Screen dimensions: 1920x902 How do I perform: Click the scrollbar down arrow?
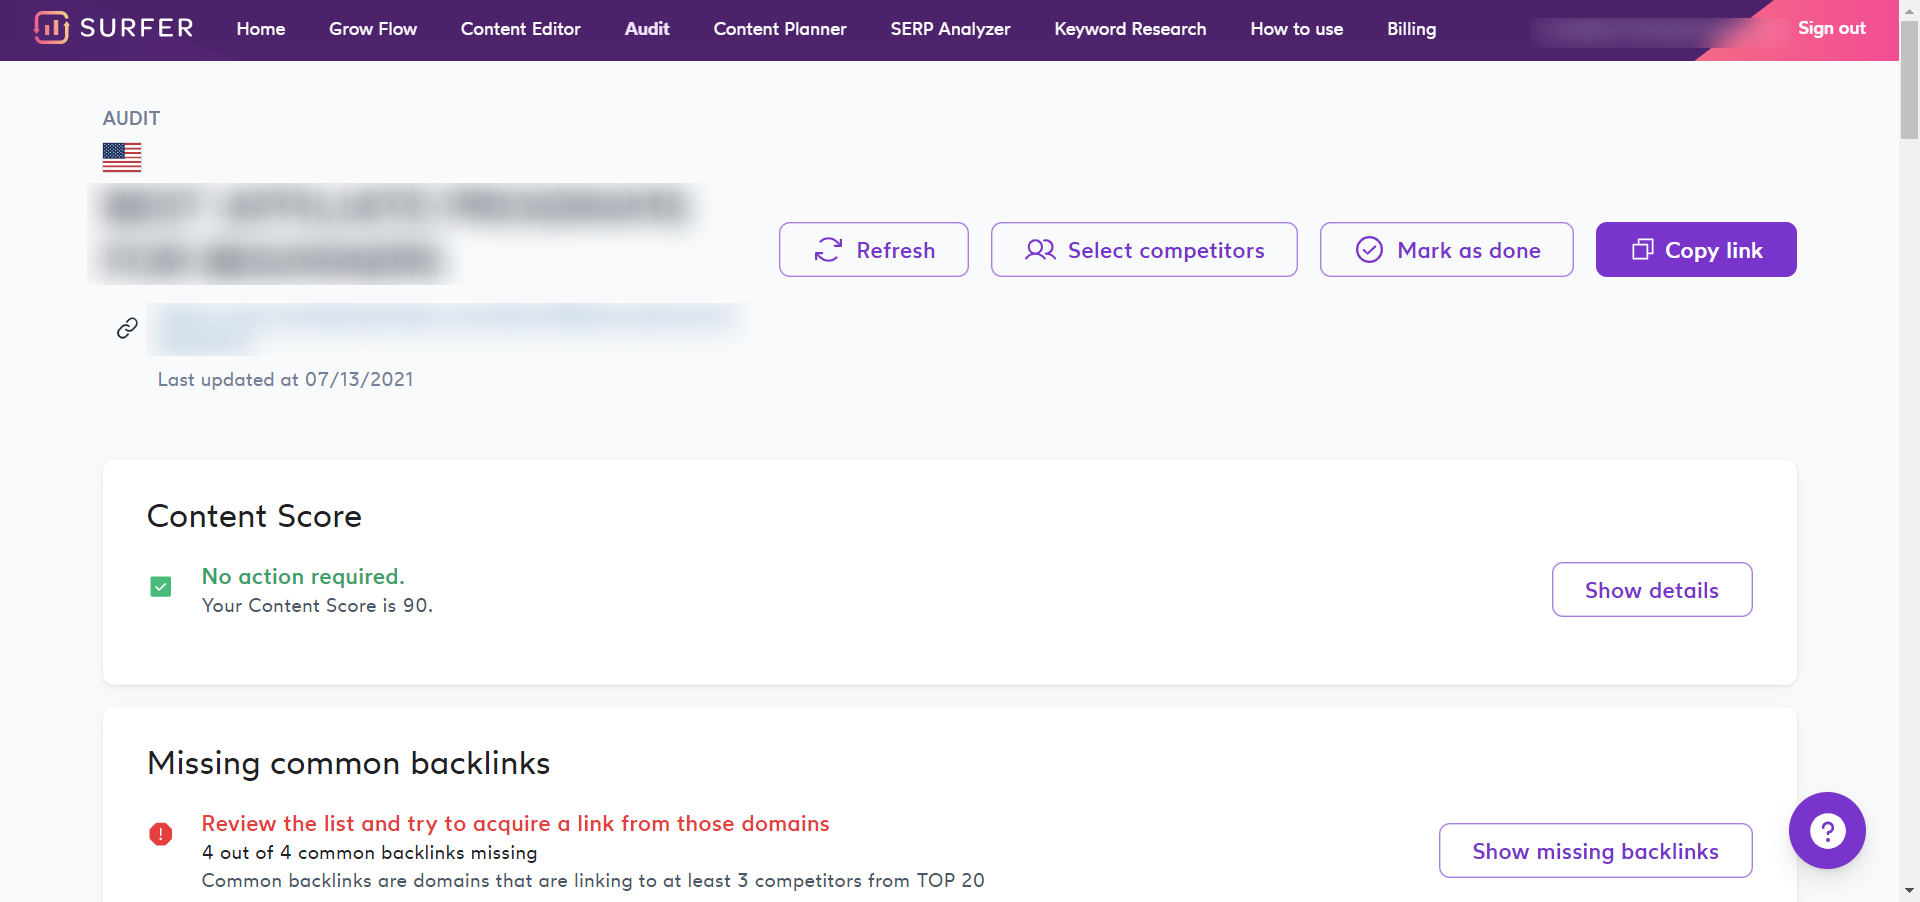[x=1909, y=891]
